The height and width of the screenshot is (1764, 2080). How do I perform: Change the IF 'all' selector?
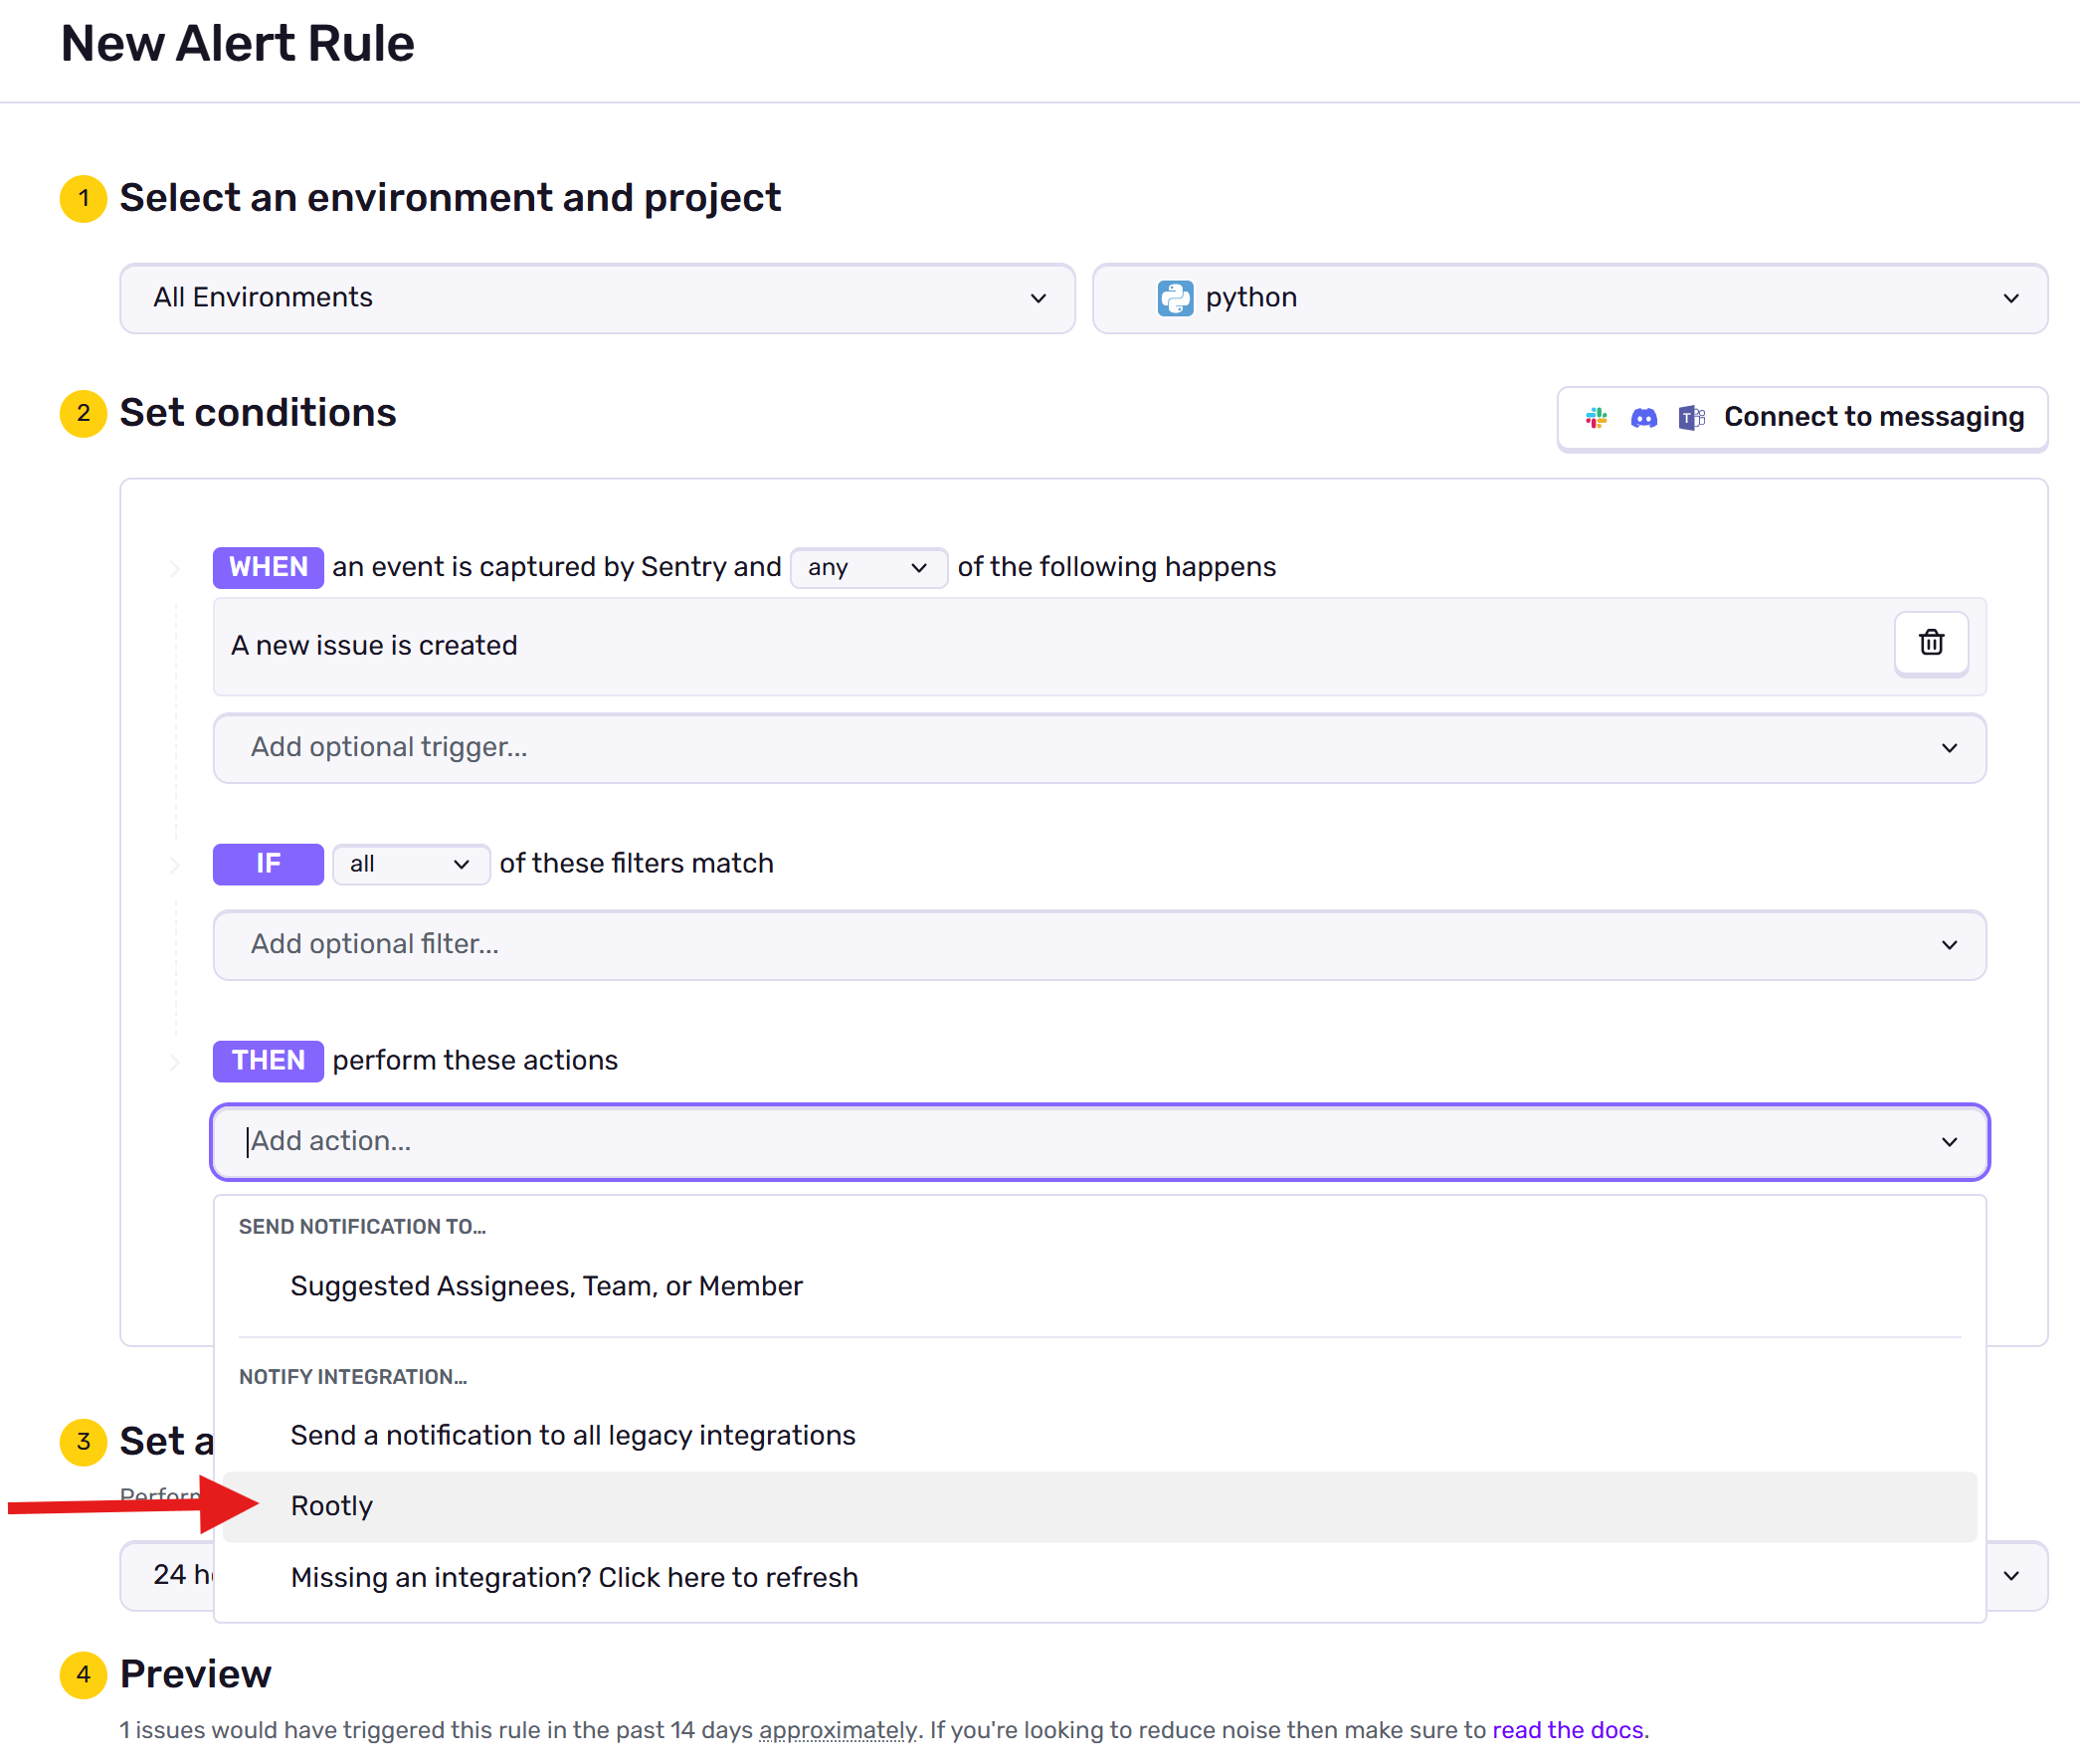click(x=410, y=864)
